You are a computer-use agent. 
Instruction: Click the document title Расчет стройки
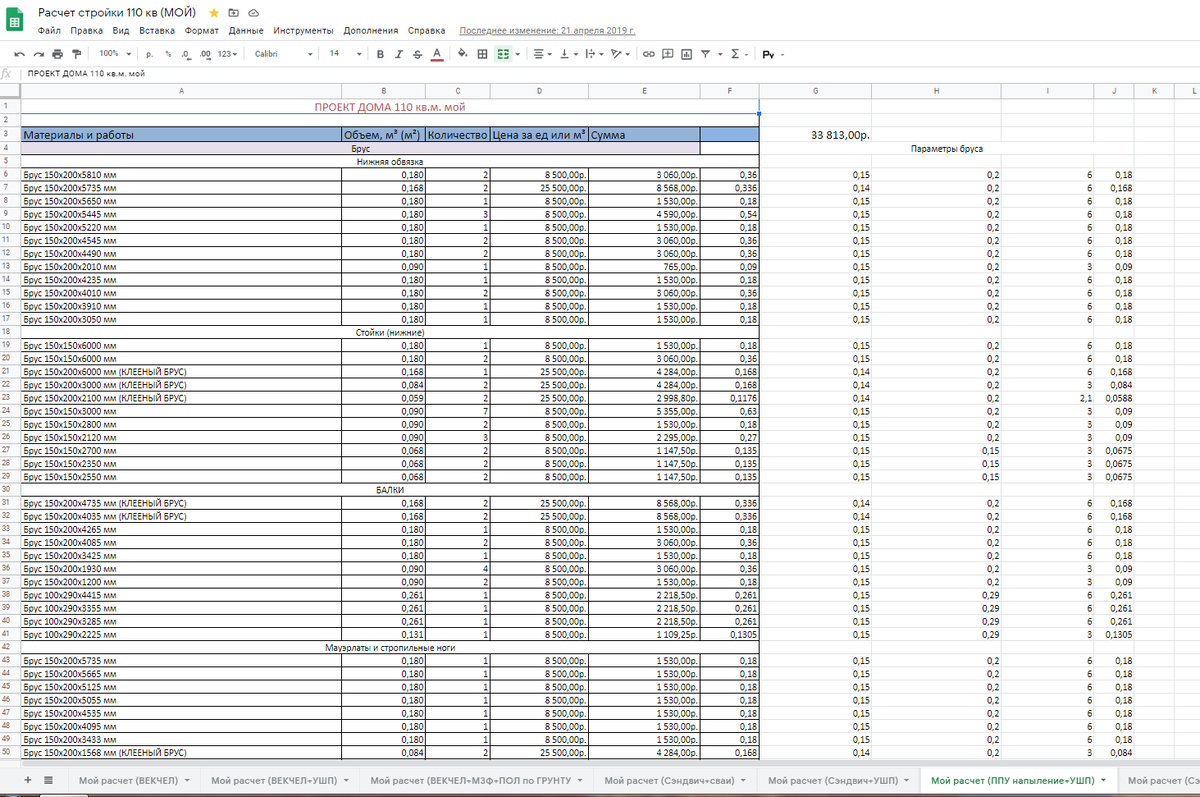pyautogui.click(x=118, y=13)
